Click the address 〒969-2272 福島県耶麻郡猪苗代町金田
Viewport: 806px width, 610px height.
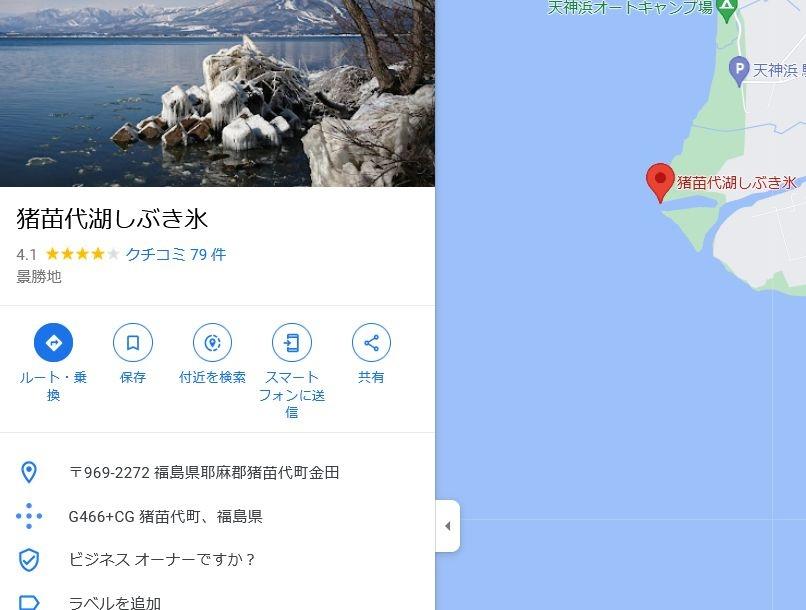[x=204, y=472]
